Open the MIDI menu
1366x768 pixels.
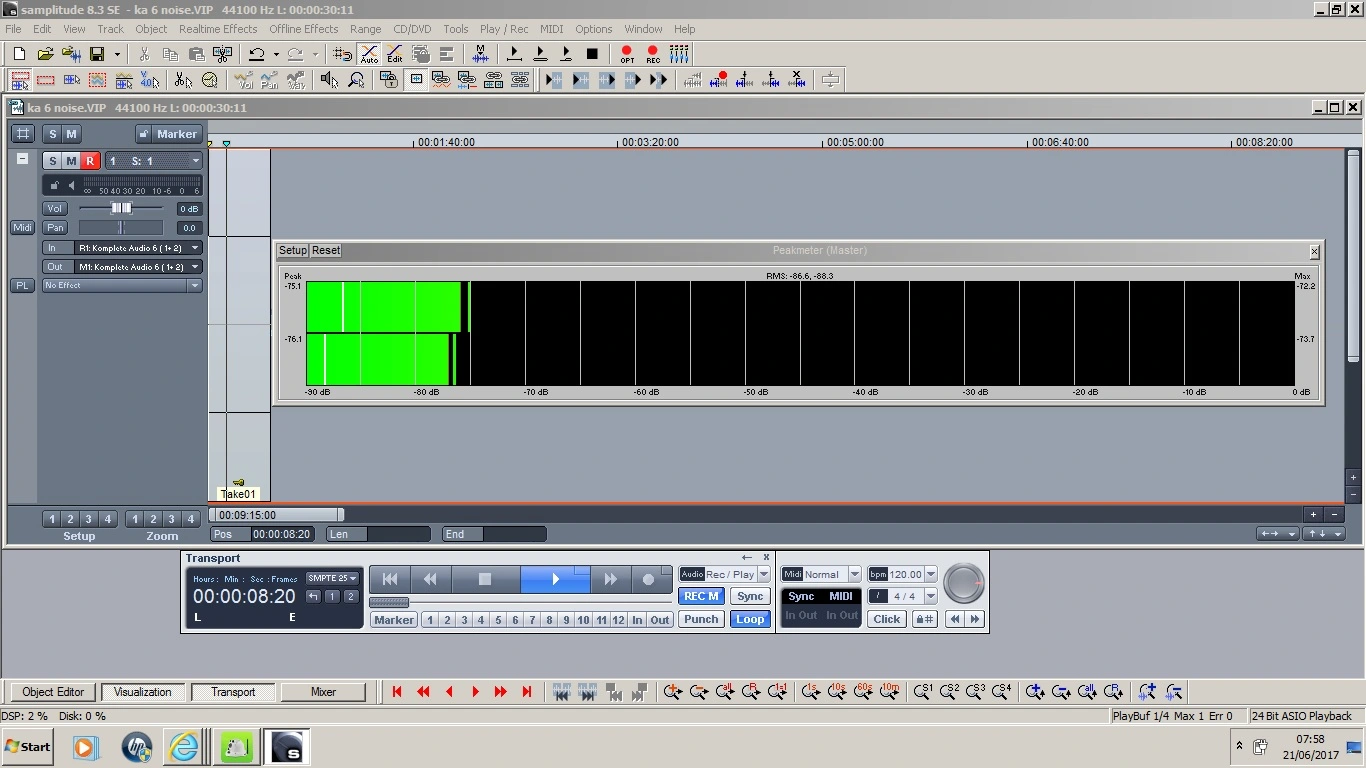coord(551,29)
